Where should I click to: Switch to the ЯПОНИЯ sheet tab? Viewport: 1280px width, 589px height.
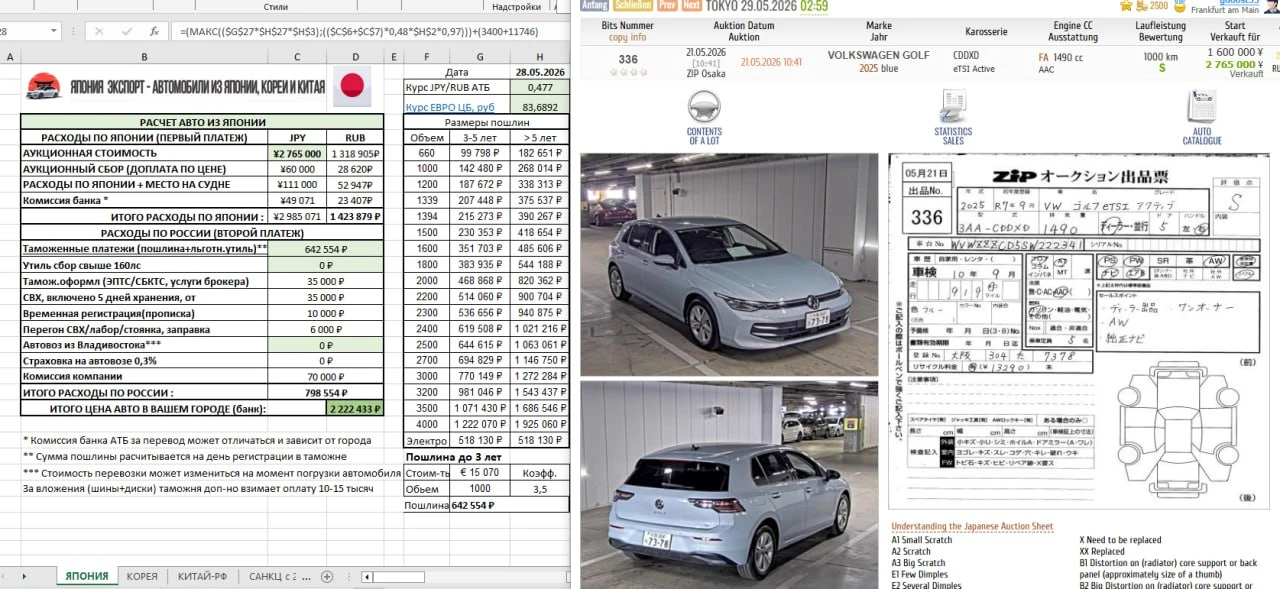coord(86,577)
